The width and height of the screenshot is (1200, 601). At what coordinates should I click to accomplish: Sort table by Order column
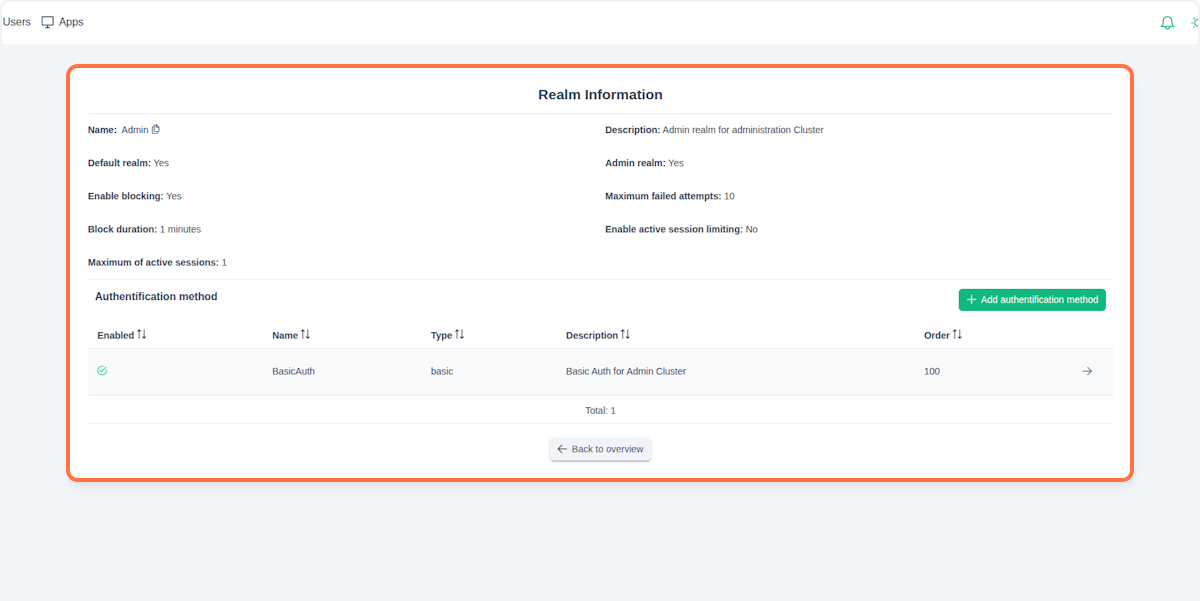pos(957,335)
